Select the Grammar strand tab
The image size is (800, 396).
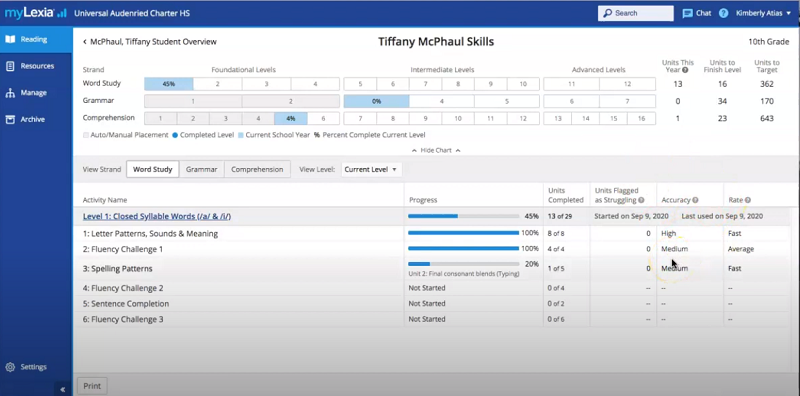[x=202, y=169]
